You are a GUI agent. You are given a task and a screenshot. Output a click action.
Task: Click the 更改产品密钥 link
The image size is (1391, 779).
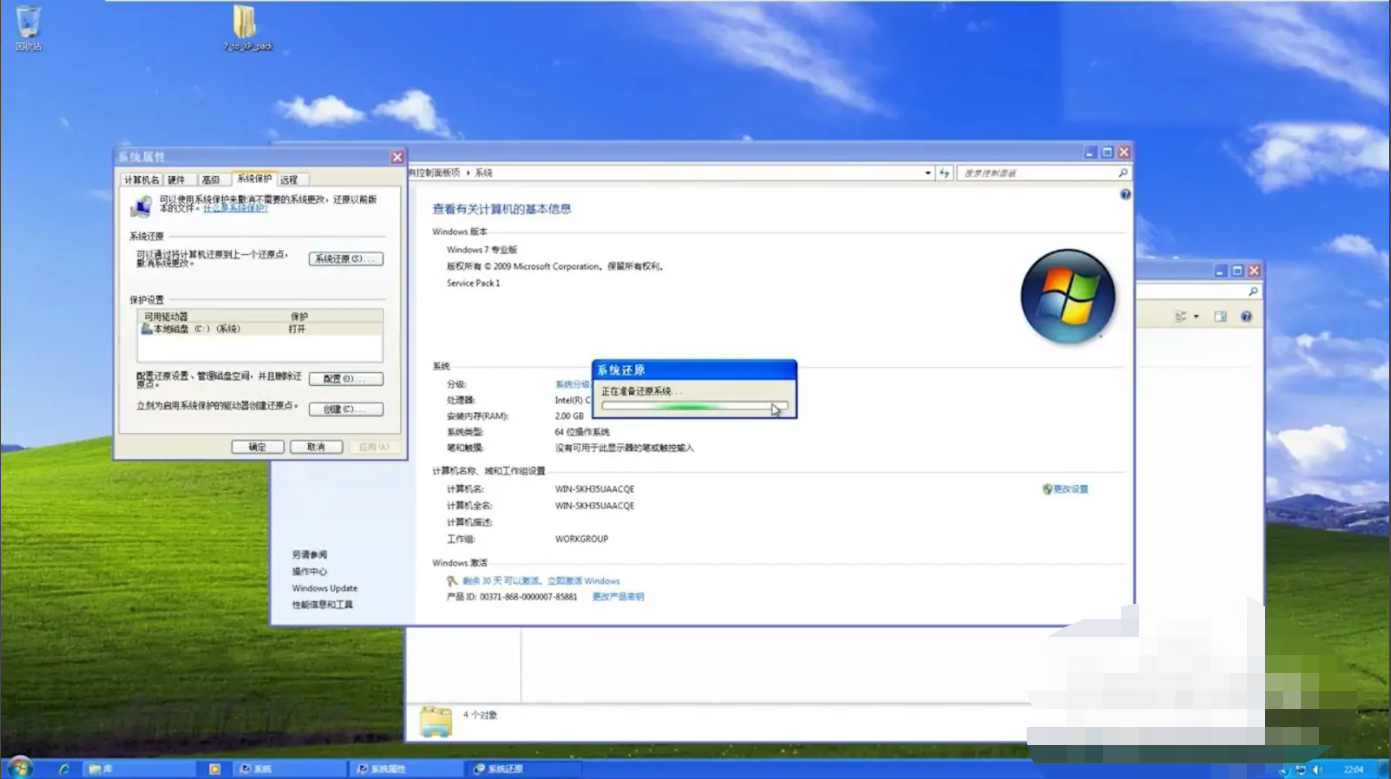point(618,597)
